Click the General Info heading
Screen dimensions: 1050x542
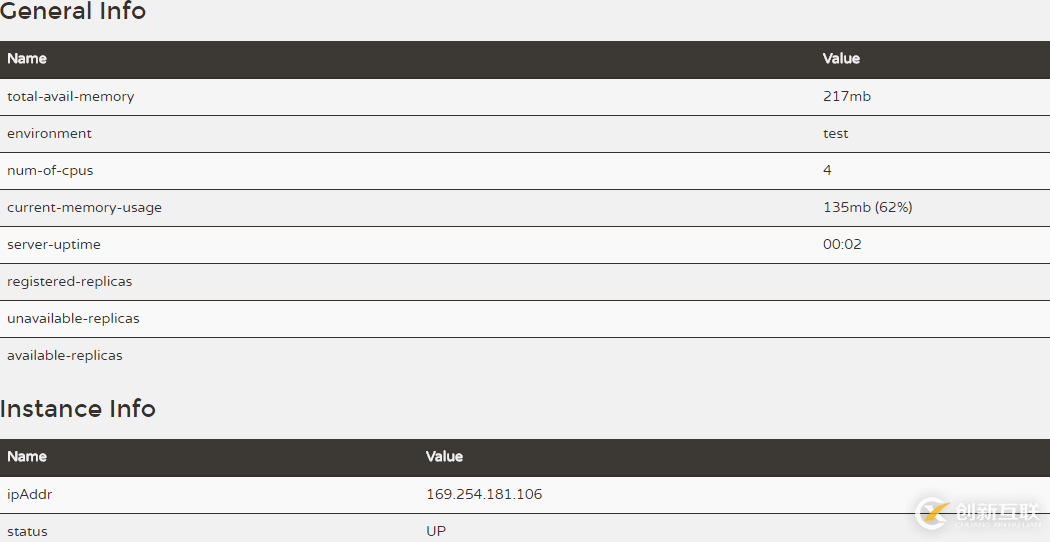pyautogui.click(x=73, y=12)
